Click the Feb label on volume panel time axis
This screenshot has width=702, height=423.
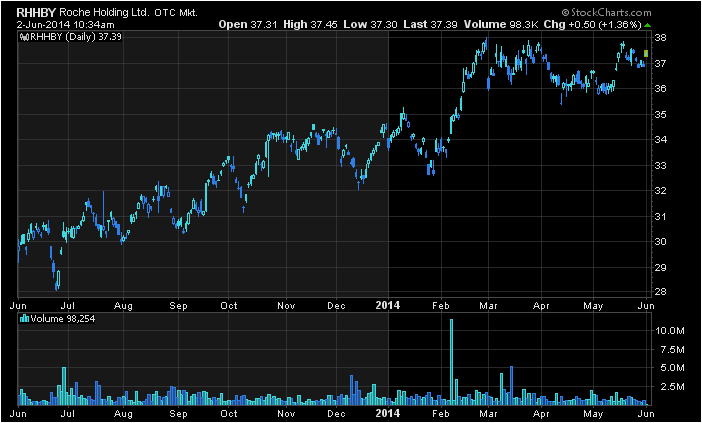pyautogui.click(x=441, y=413)
